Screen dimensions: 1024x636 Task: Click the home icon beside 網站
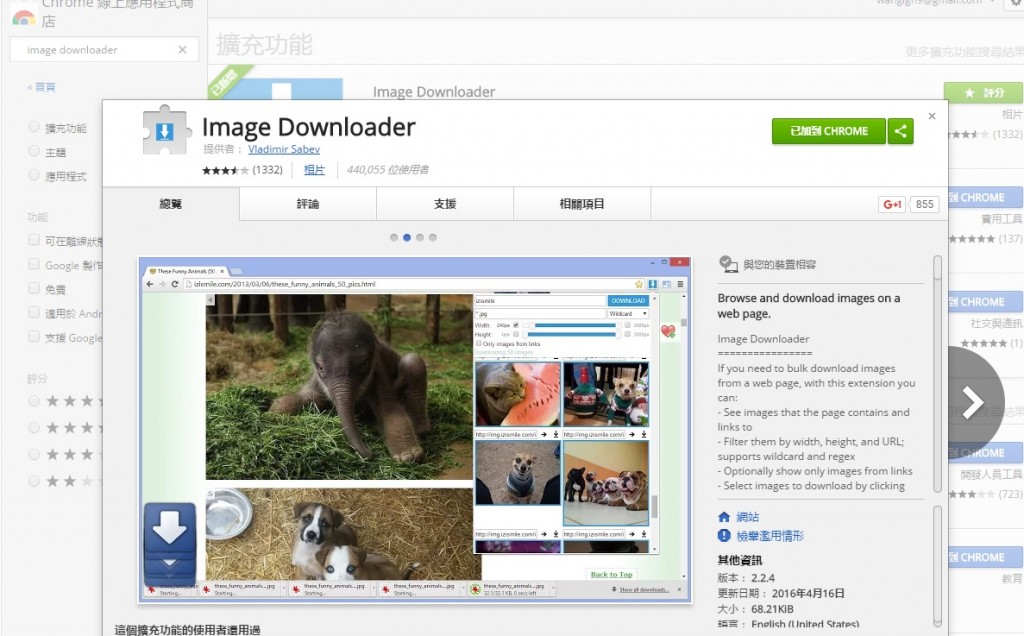pyautogui.click(x=724, y=517)
